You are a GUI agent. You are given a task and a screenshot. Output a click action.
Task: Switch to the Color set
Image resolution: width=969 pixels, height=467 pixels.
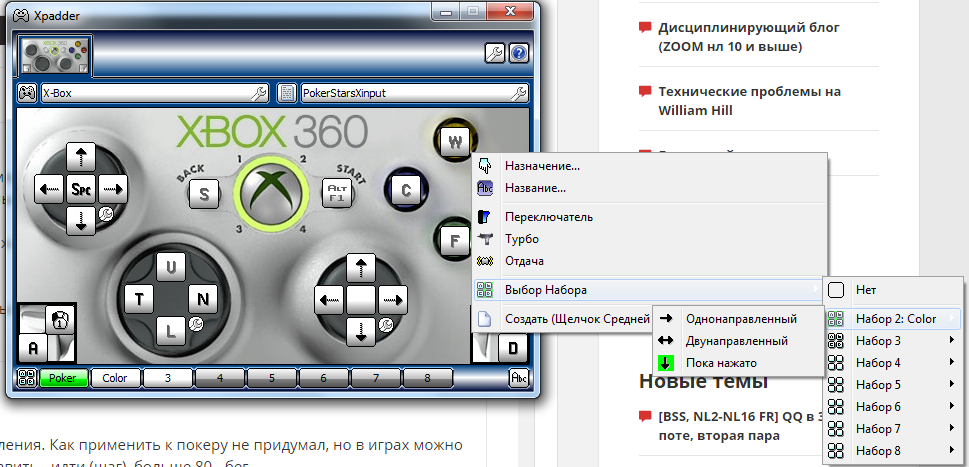pos(115,378)
